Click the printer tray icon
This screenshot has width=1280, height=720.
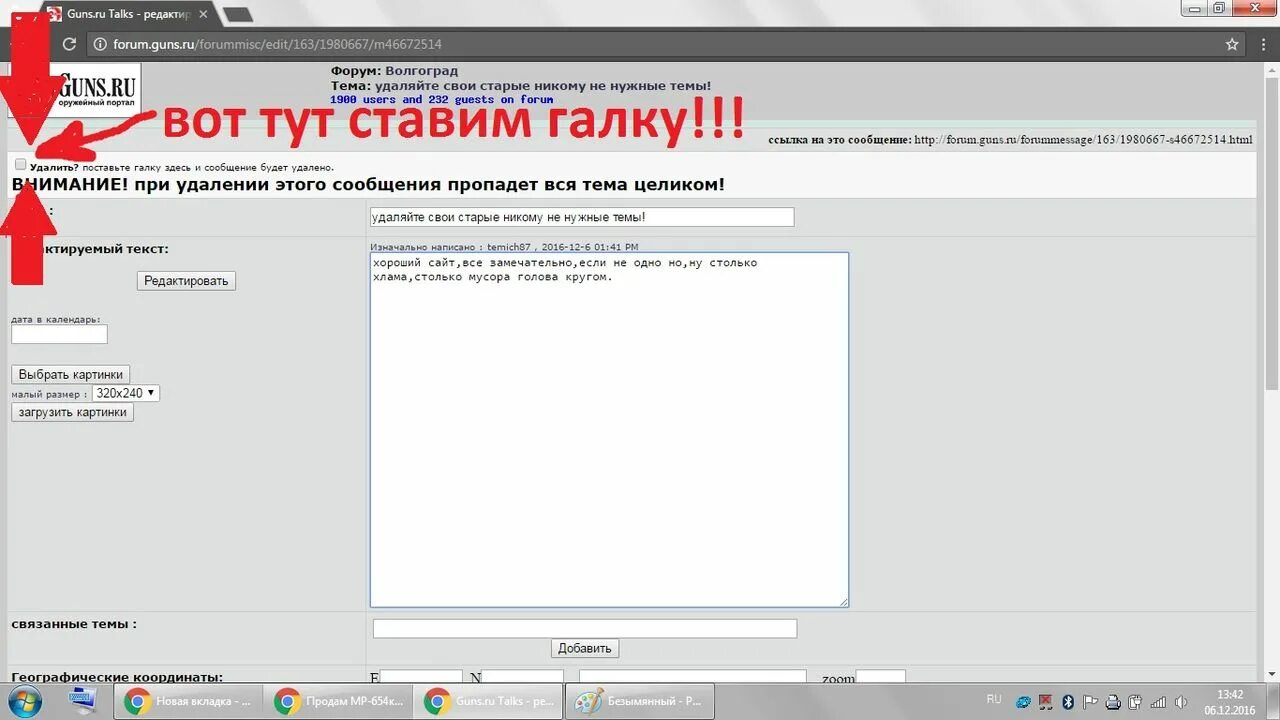coord(1113,702)
